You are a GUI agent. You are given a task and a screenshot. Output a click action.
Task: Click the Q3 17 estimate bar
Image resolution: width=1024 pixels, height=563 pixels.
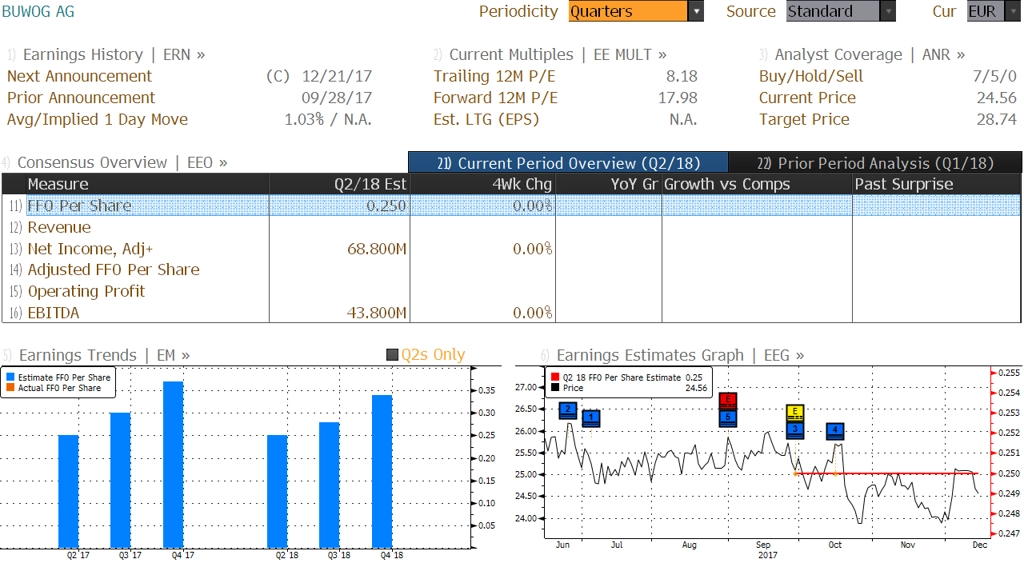[120, 480]
